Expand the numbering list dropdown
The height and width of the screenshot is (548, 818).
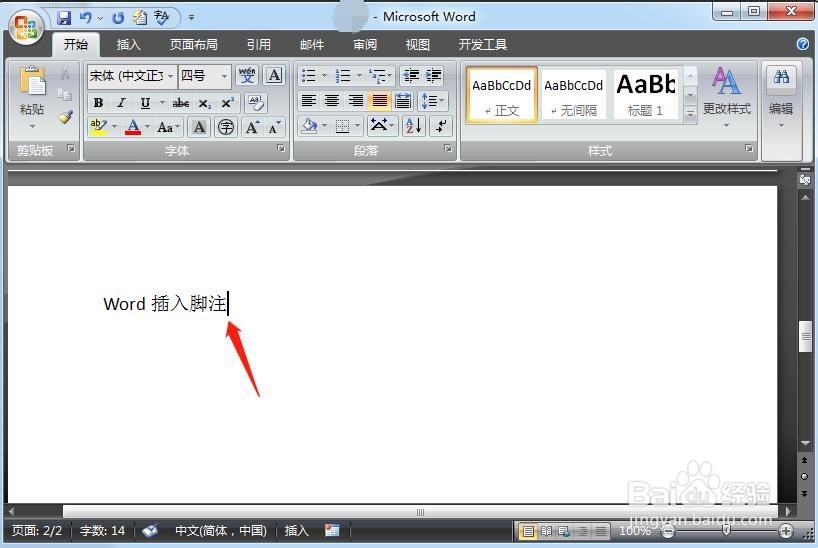359,76
